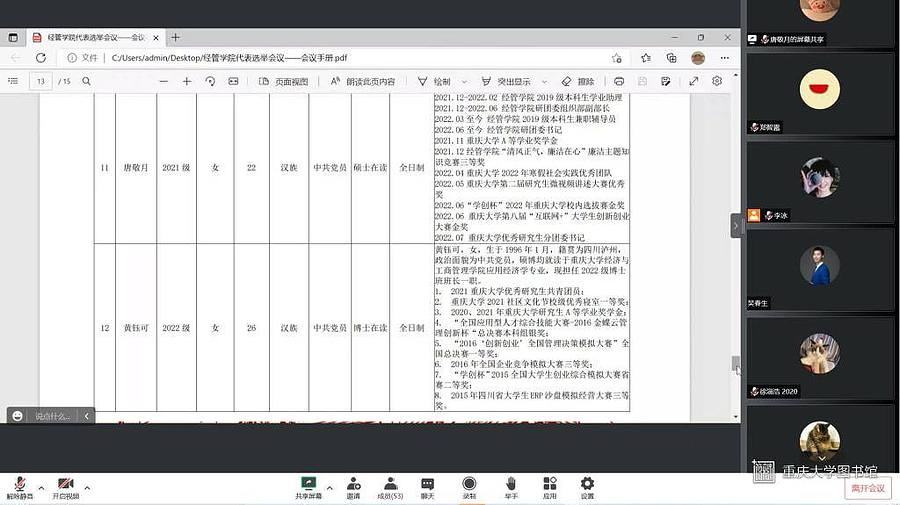Select the 经管学院代表选举会议 PDF tab
Screen dimensions: 900x505
[x=95, y=38]
